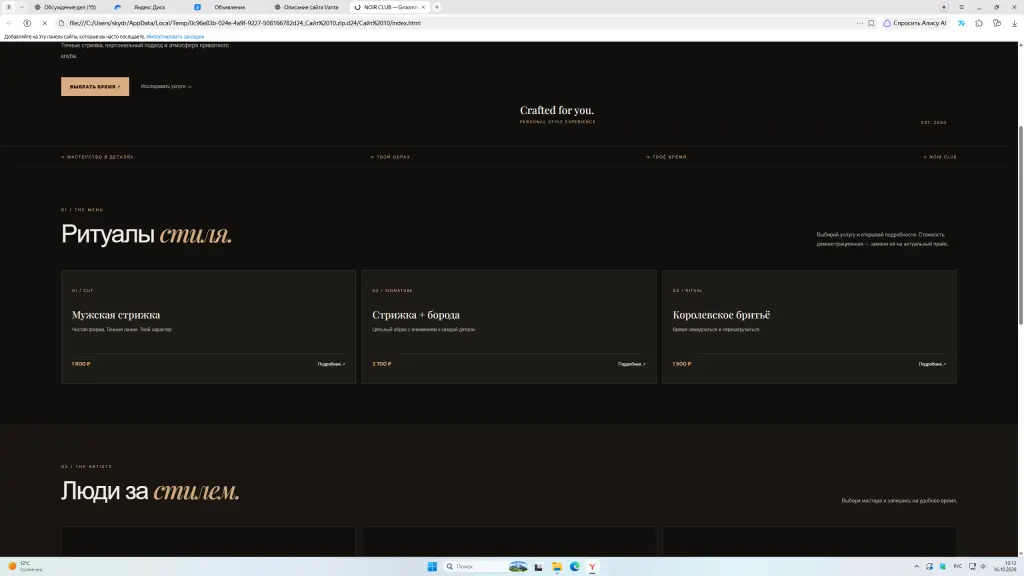Switch to Yandex Browser on the taskbar

tap(592, 566)
